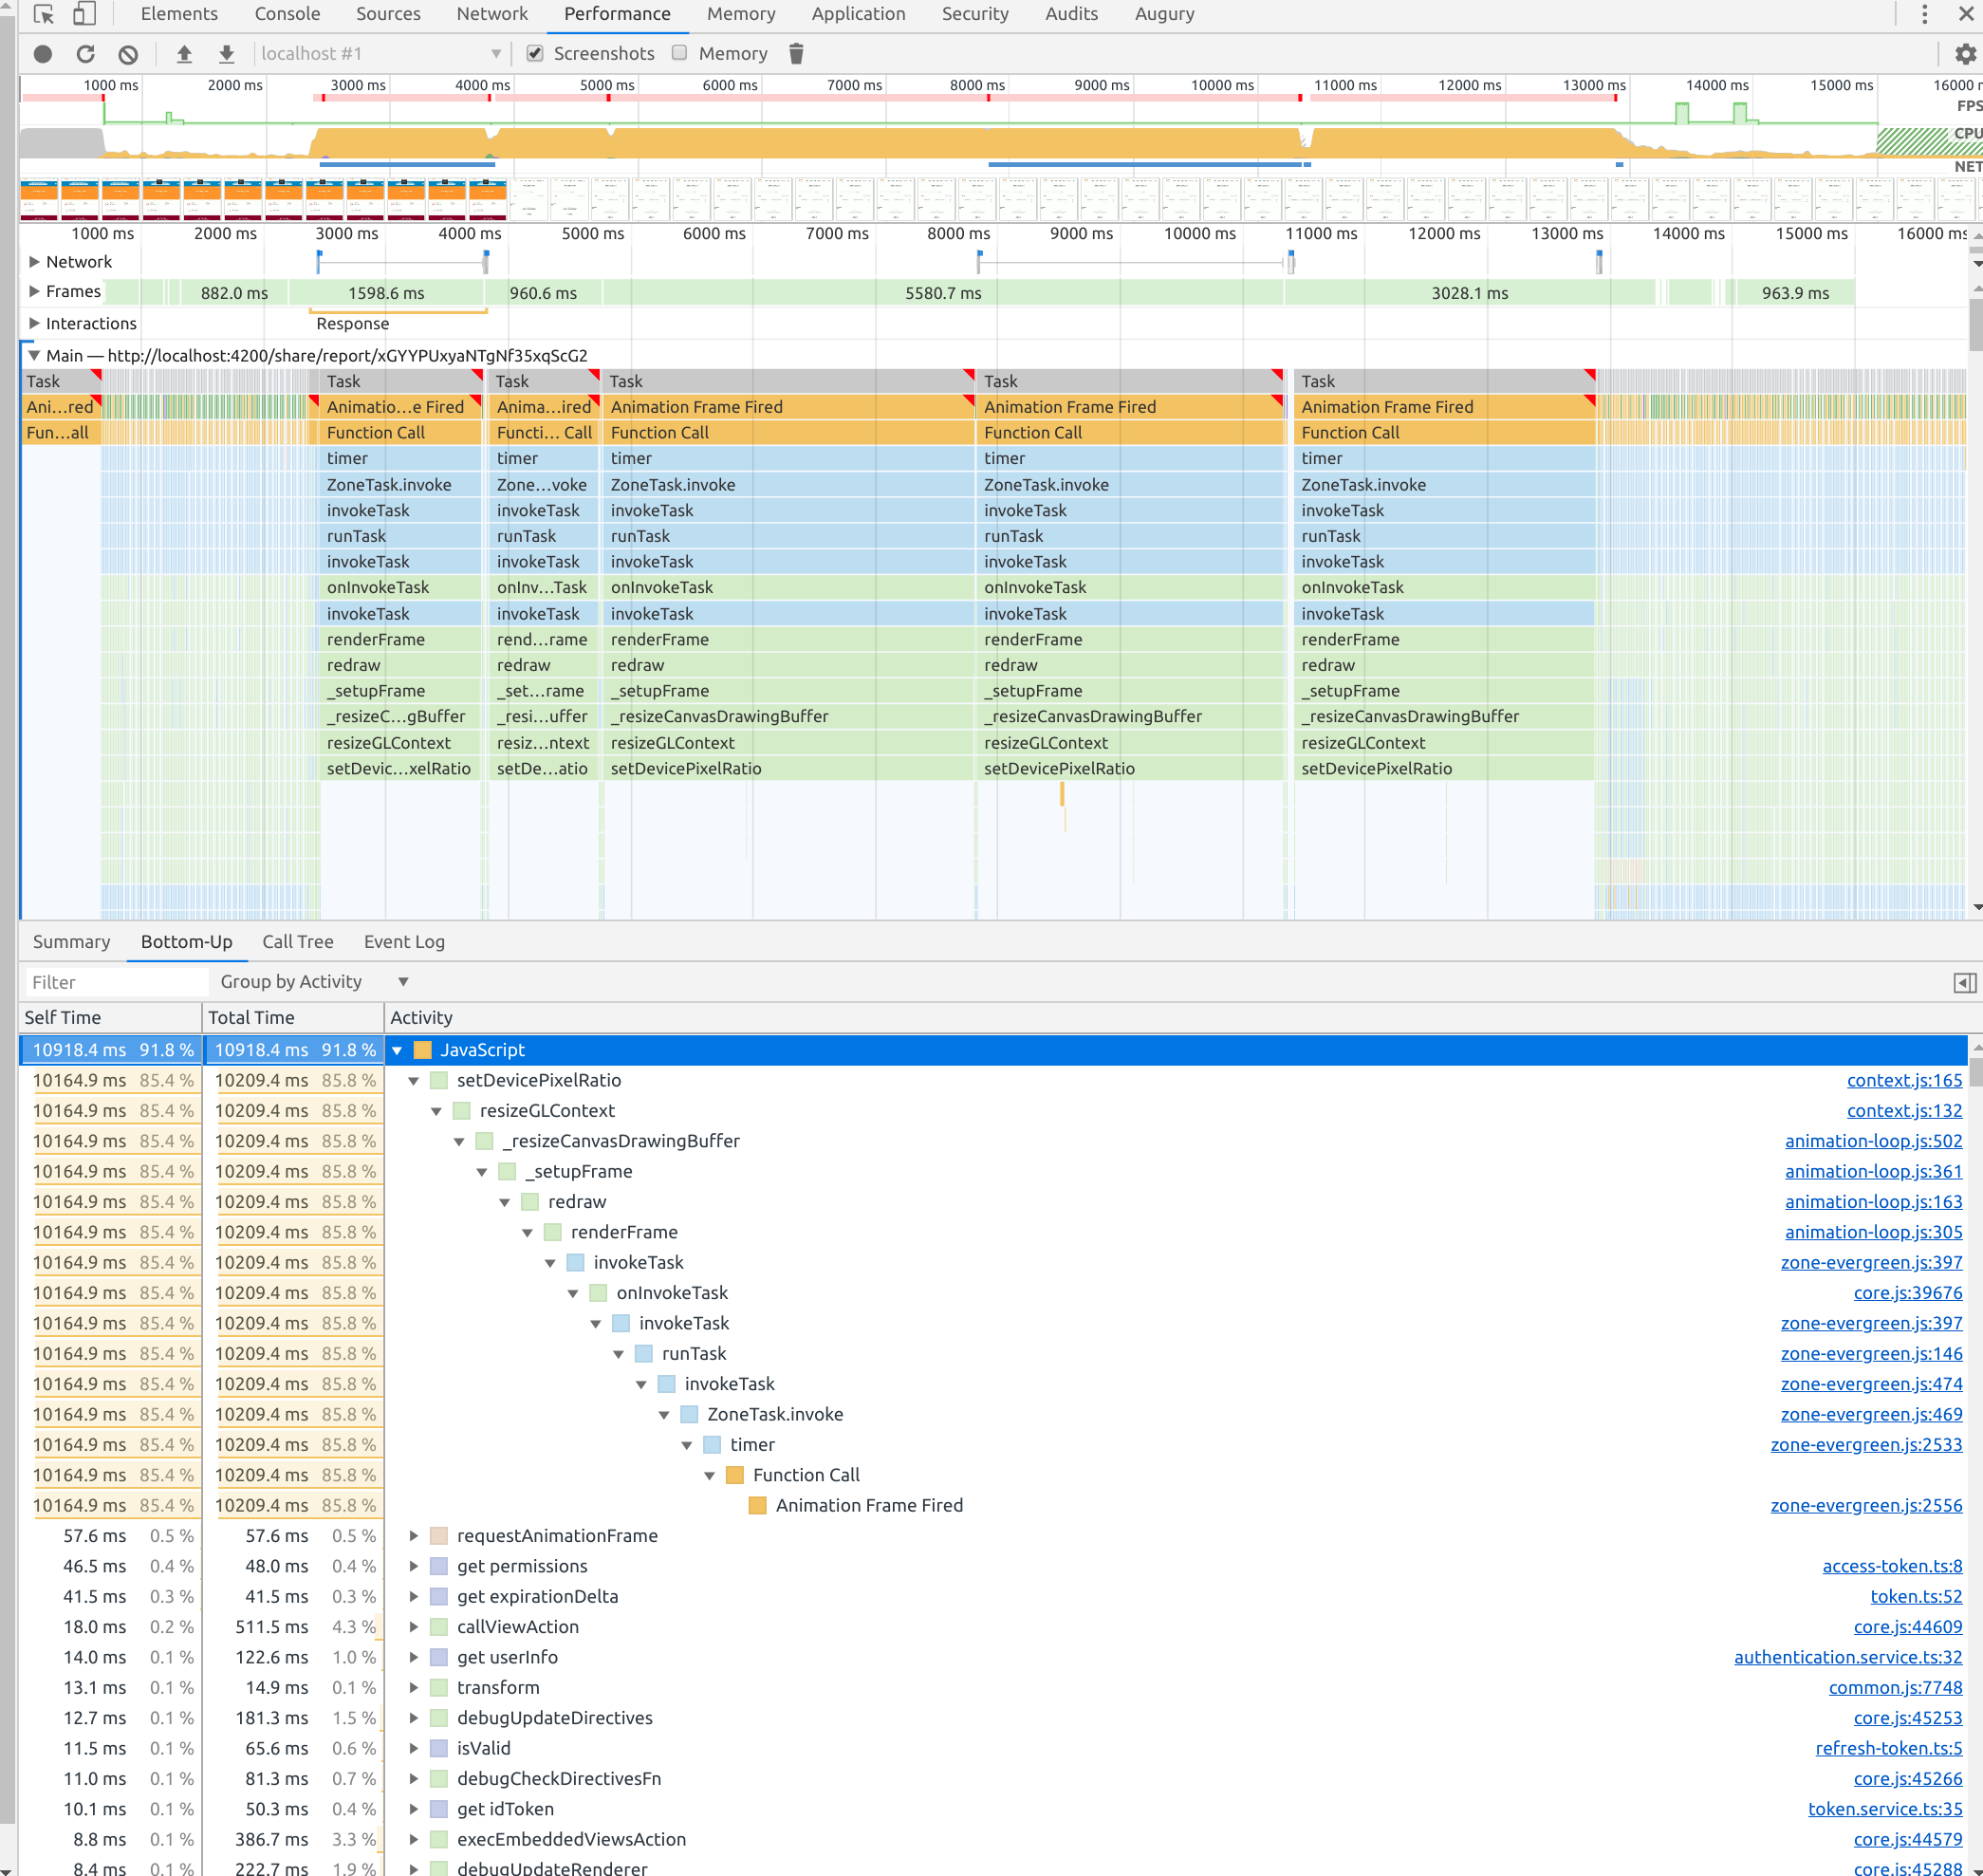
Task: Open capture settings gear icon
Action: click(1965, 54)
